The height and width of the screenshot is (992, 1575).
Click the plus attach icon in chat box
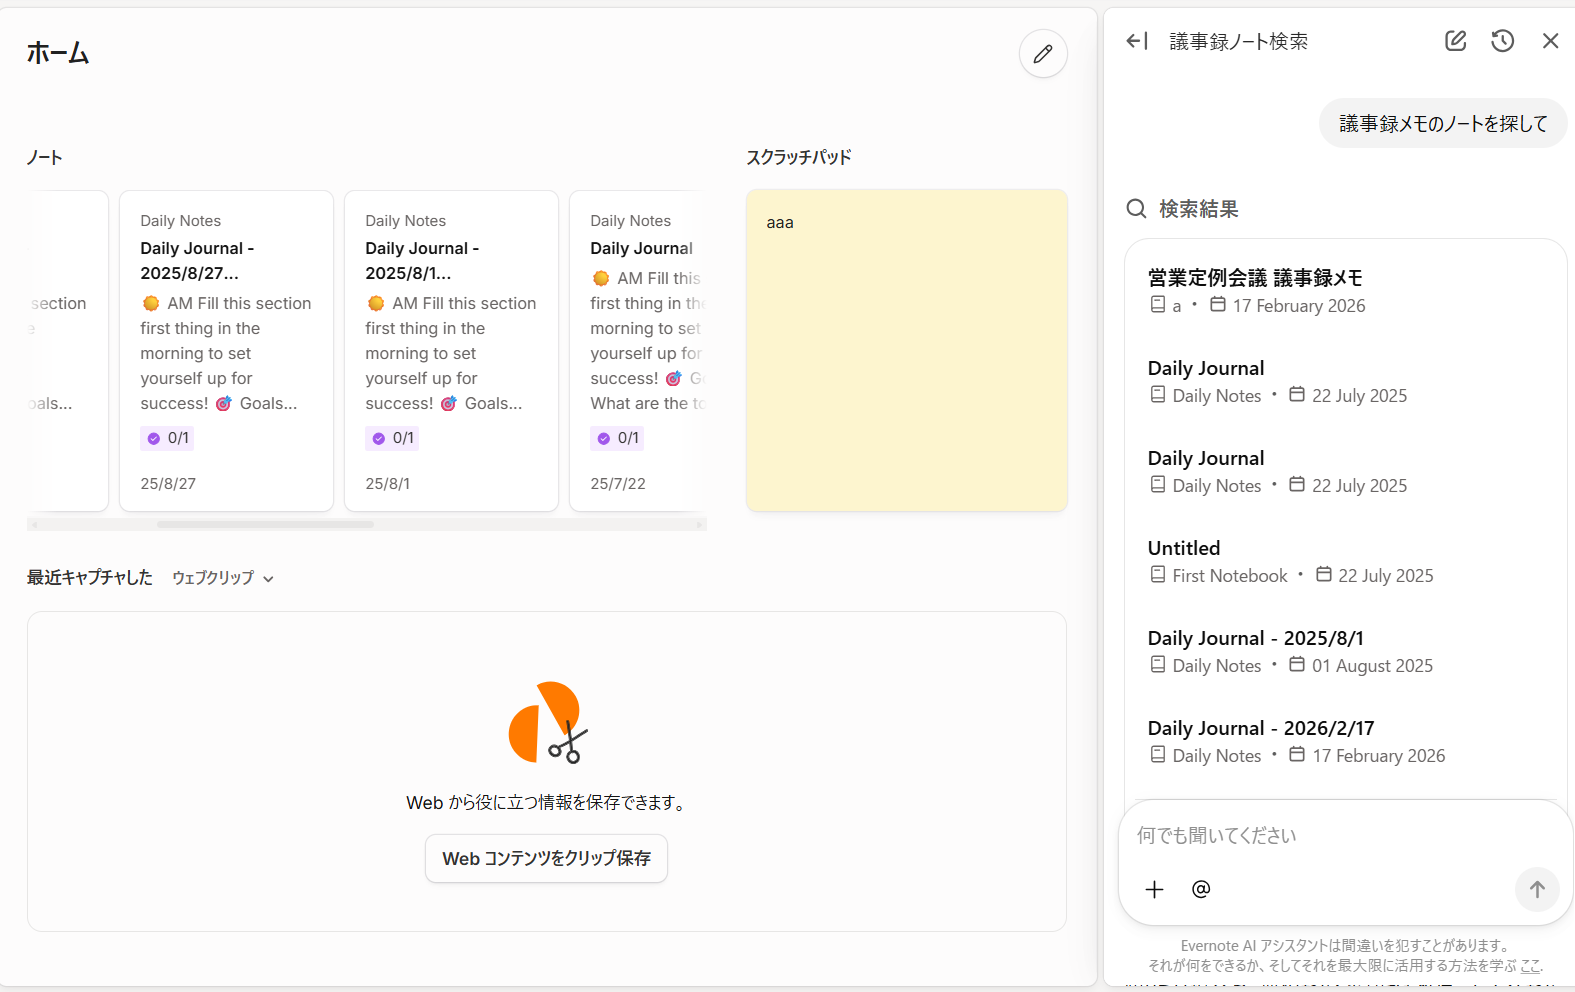1155,889
